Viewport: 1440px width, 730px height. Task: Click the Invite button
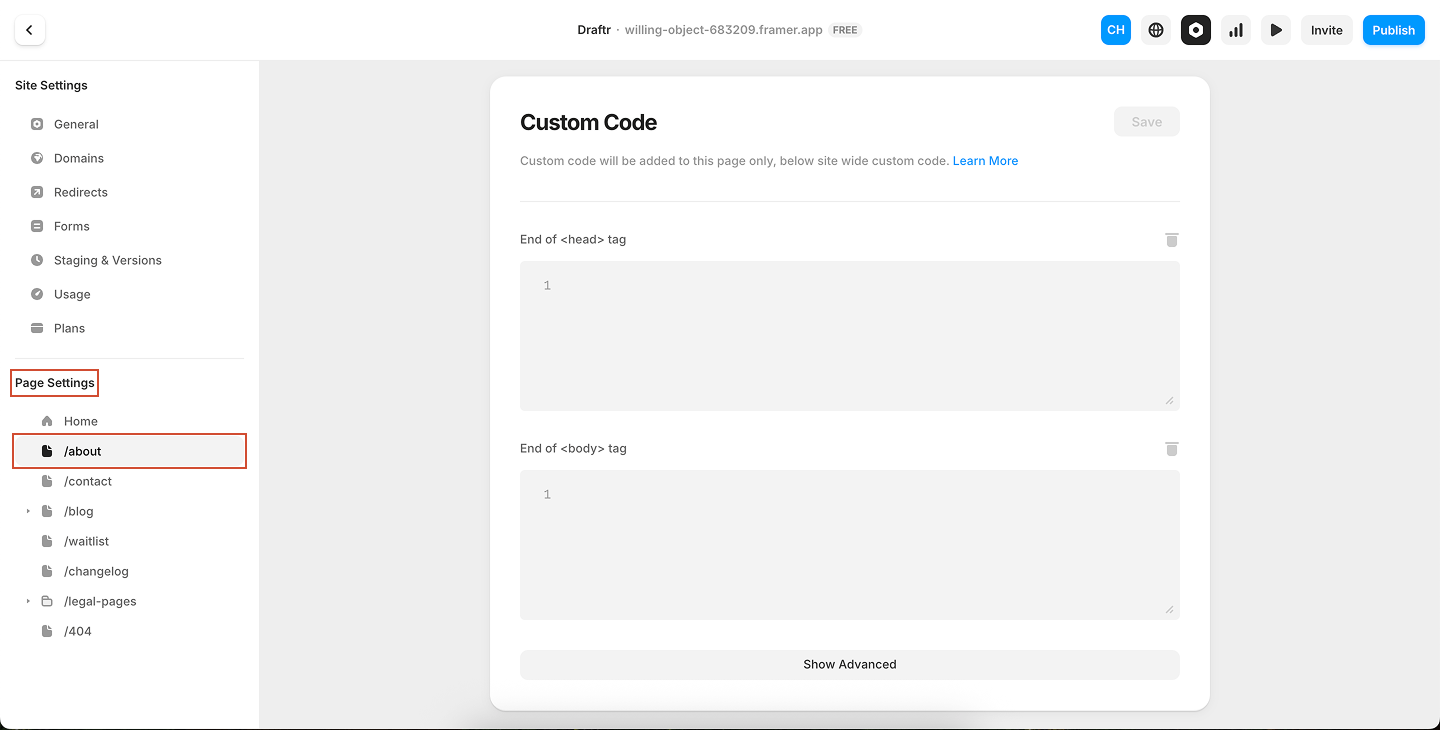coord(1327,30)
